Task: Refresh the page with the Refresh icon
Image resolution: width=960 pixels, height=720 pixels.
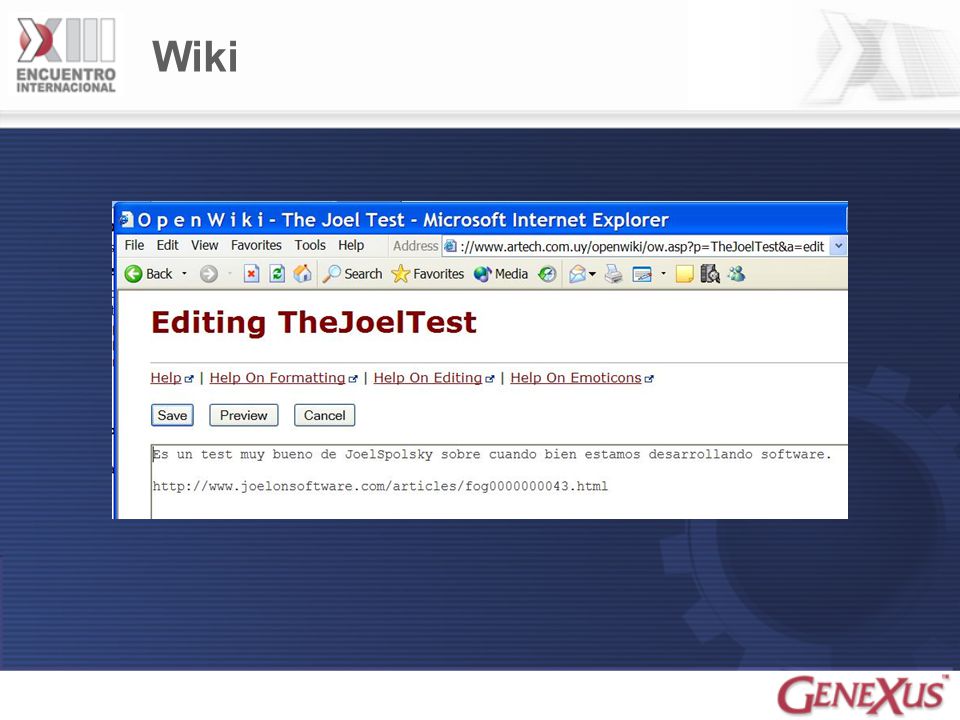Action: [277, 274]
